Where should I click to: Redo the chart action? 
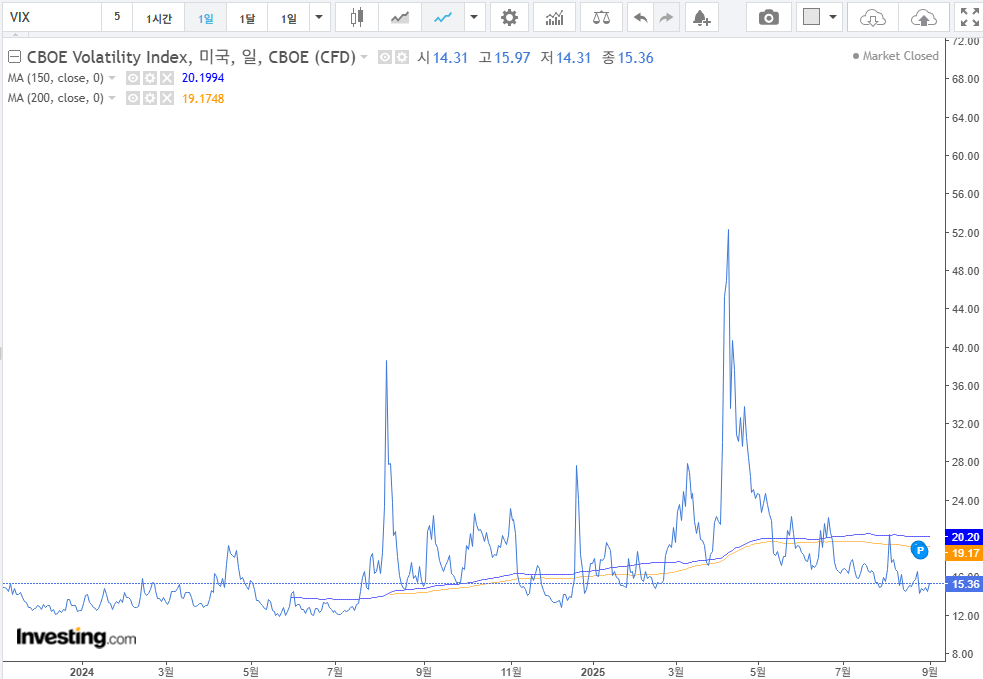(666, 17)
